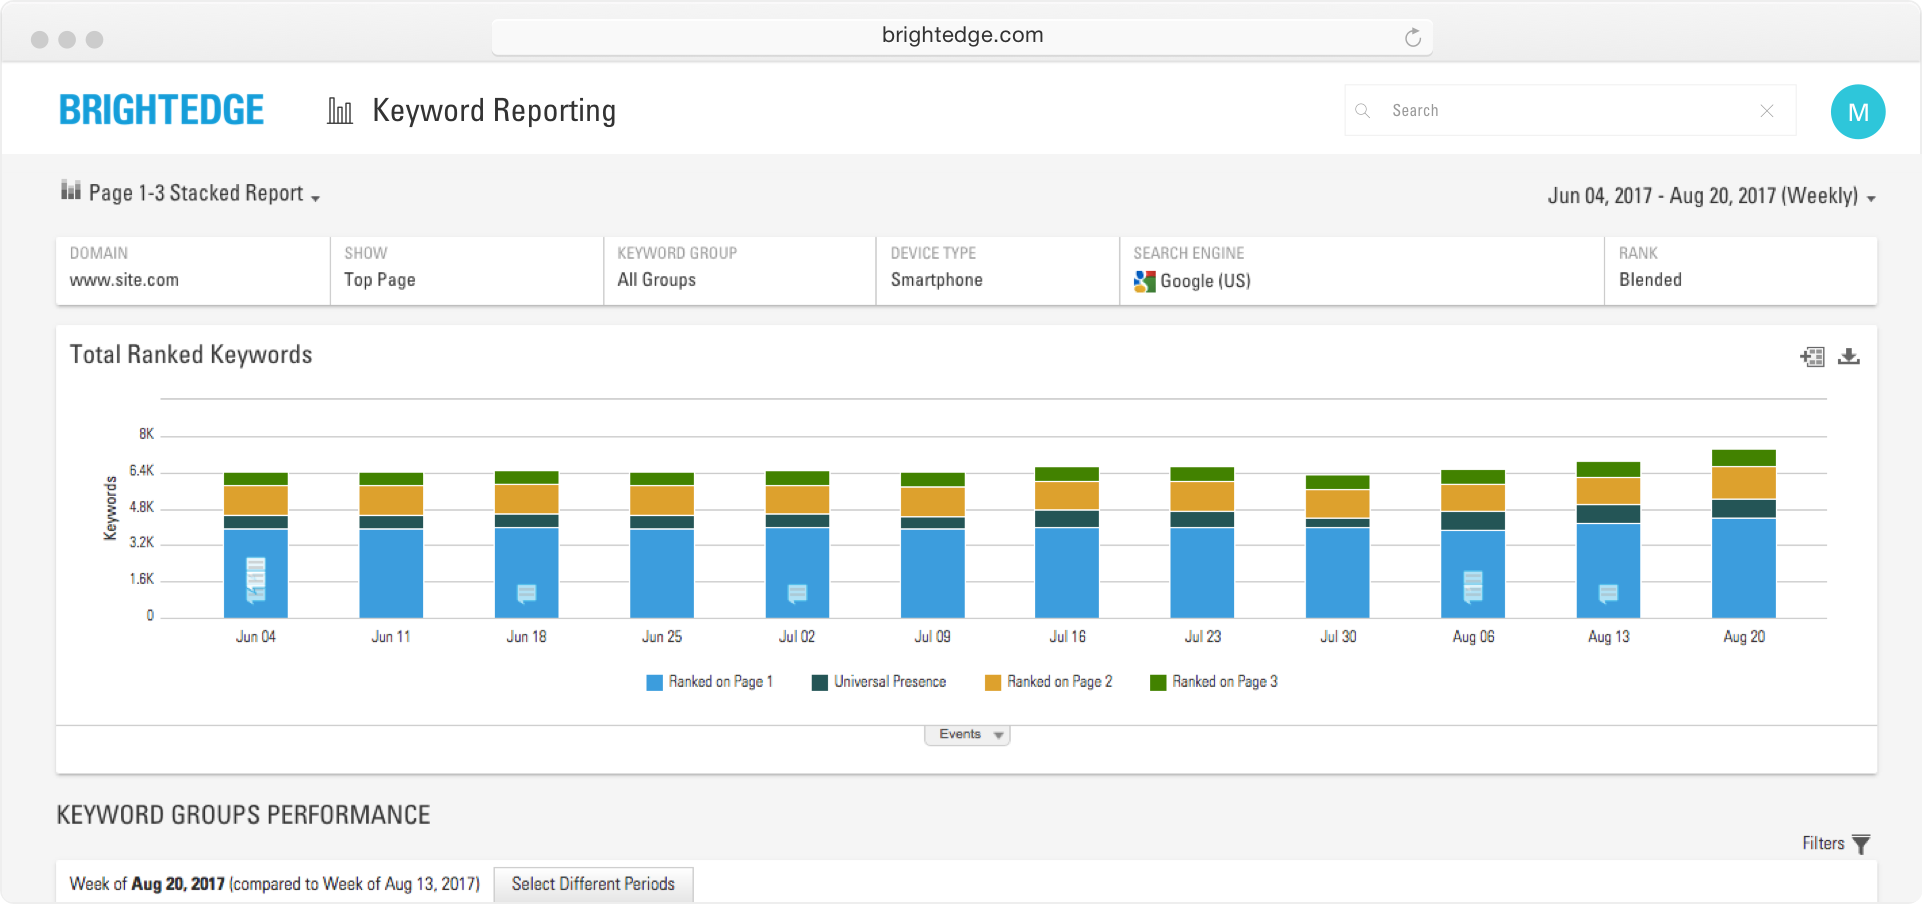Click the comment icon on Aug 13 bar
This screenshot has width=1922, height=904.
pyautogui.click(x=1608, y=593)
